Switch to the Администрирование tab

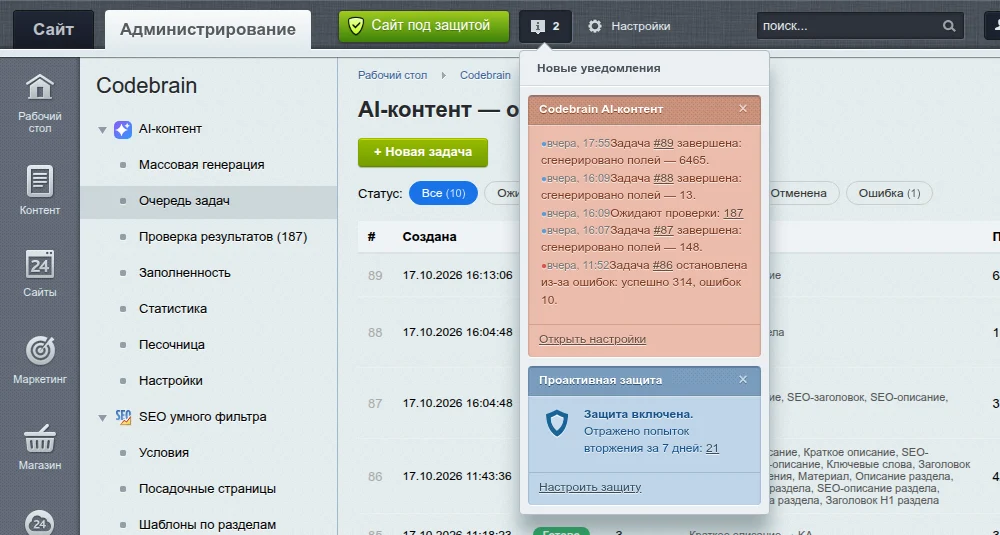point(208,29)
